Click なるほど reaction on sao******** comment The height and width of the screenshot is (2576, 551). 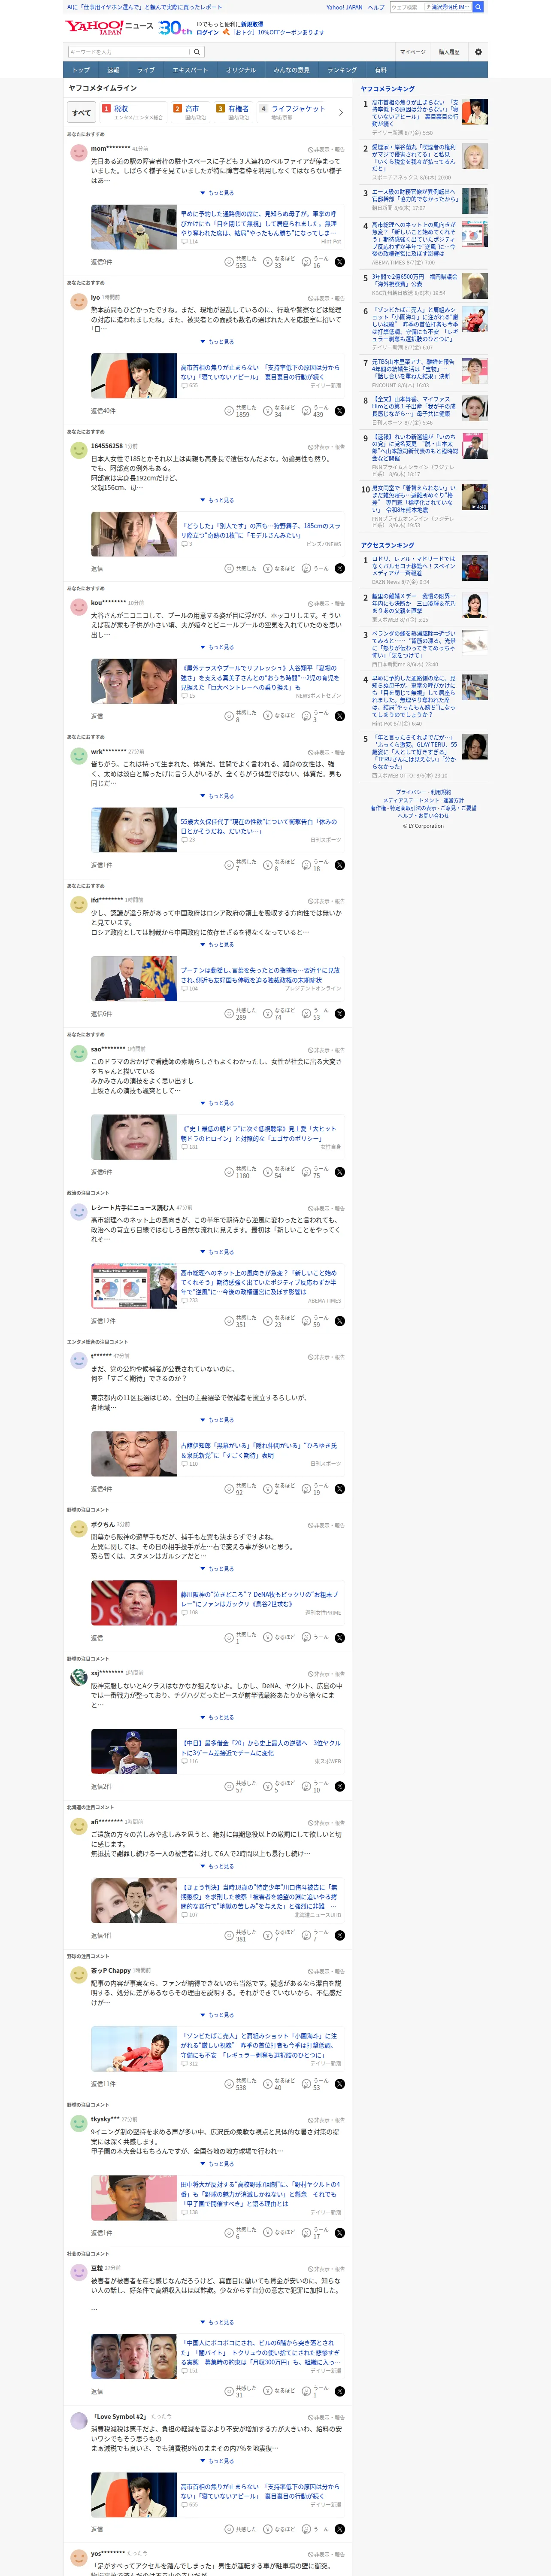[x=279, y=1172]
